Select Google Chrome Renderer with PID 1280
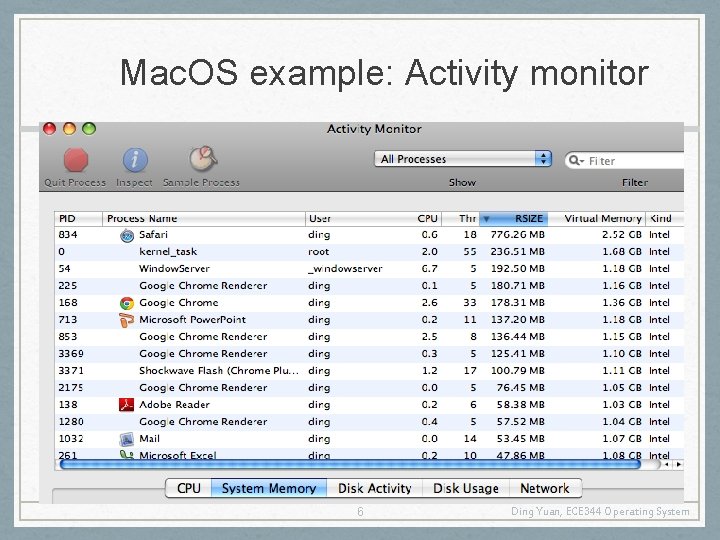 (x=369, y=422)
